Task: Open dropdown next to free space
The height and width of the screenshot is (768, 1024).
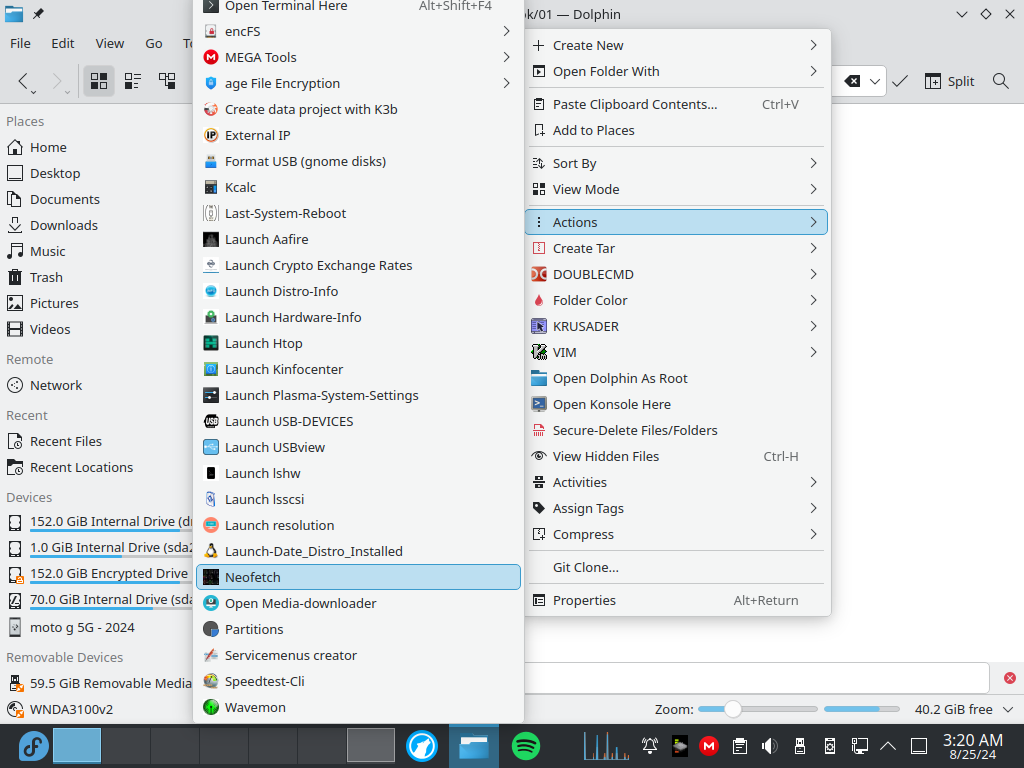Action: point(1008,709)
